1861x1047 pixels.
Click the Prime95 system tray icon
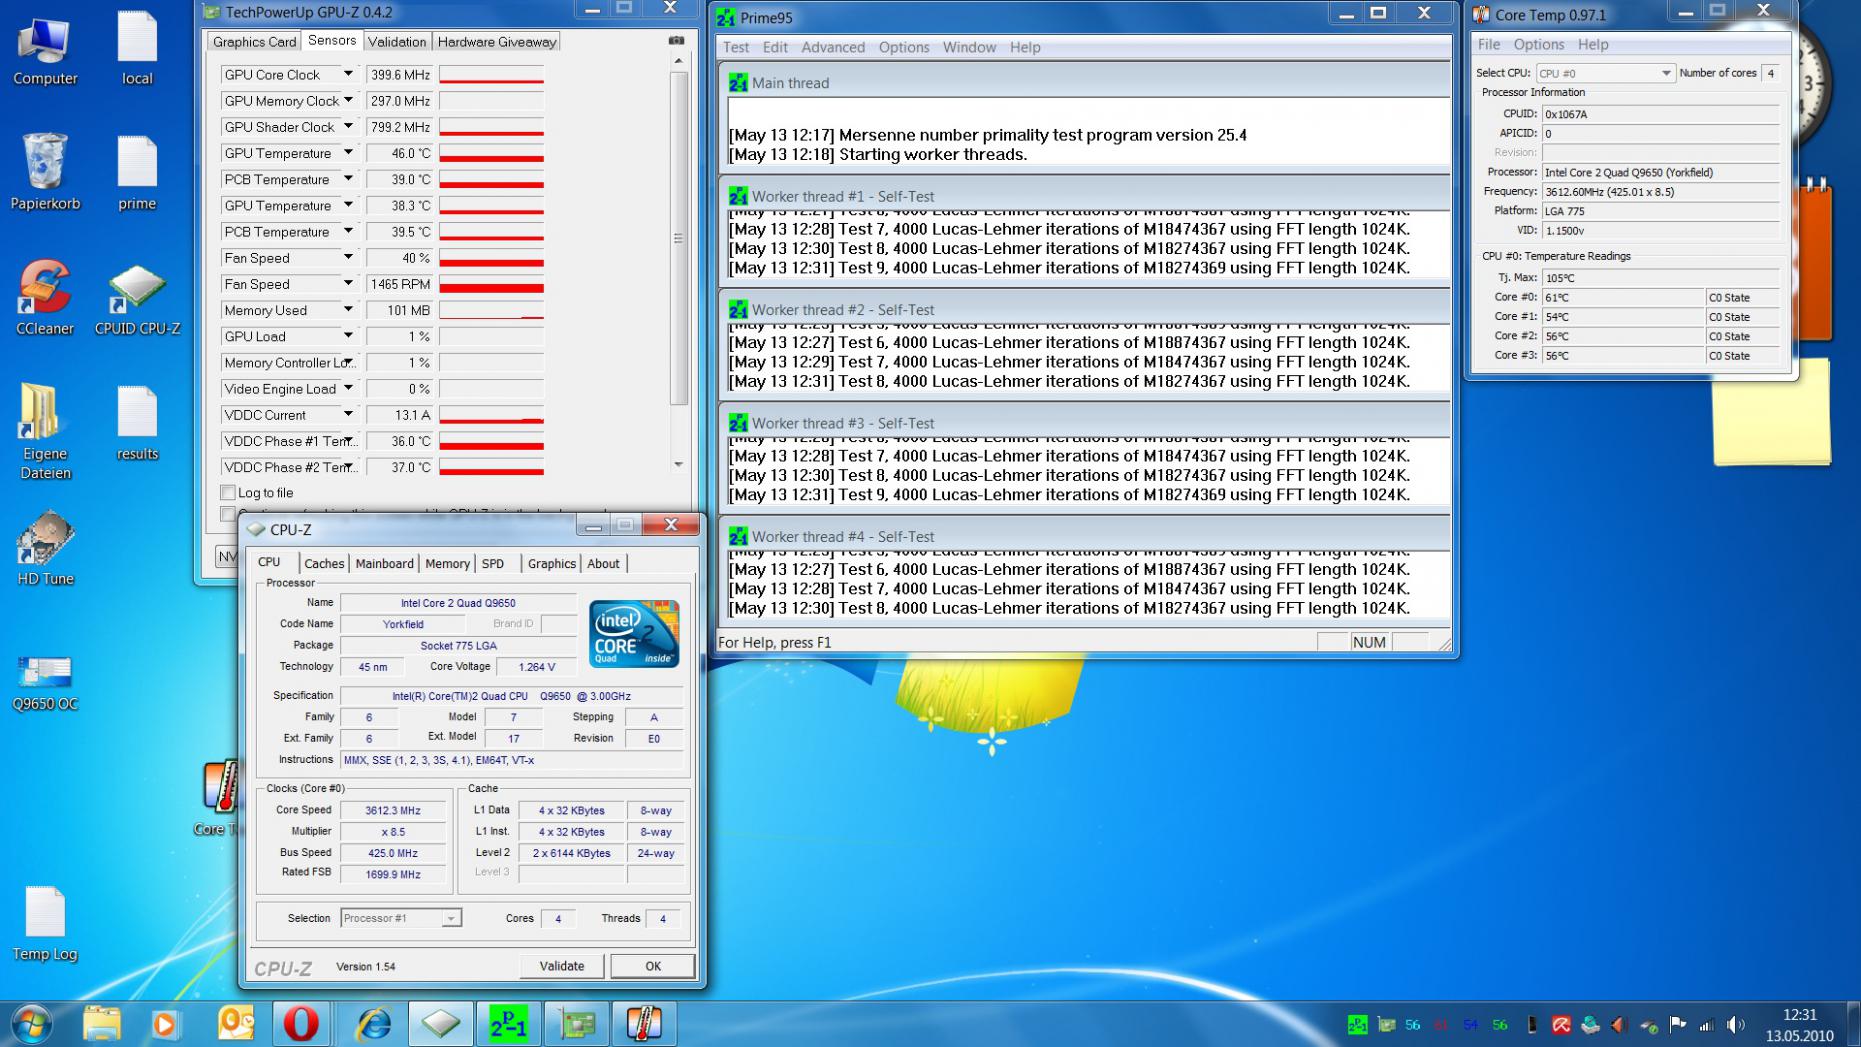[x=1357, y=1025]
